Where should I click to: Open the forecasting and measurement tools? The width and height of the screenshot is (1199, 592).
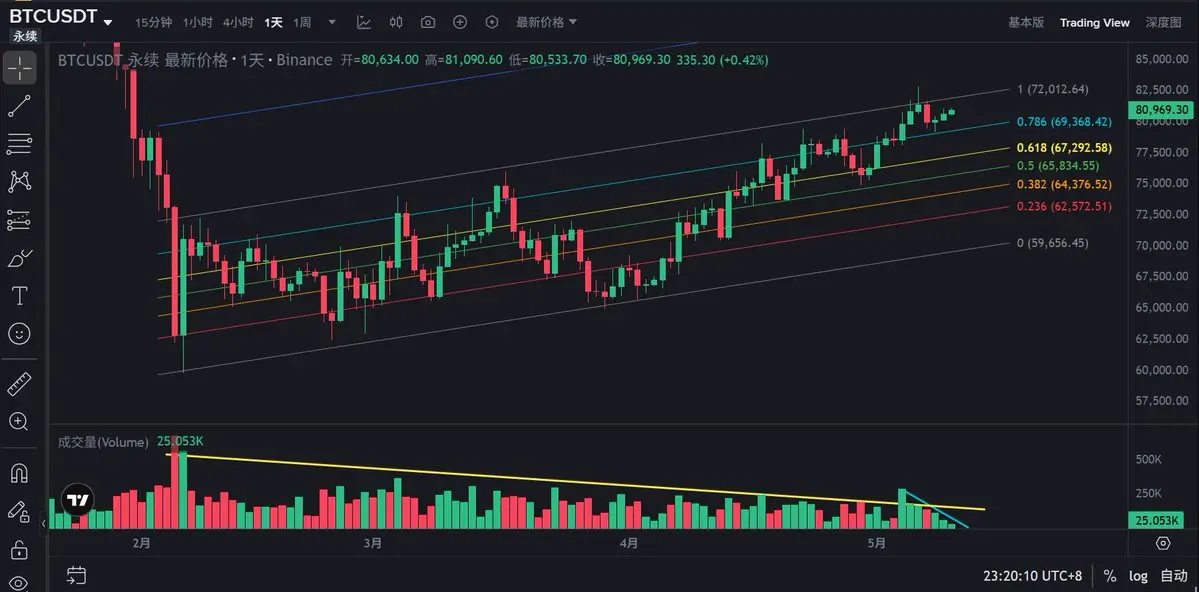click(20, 220)
